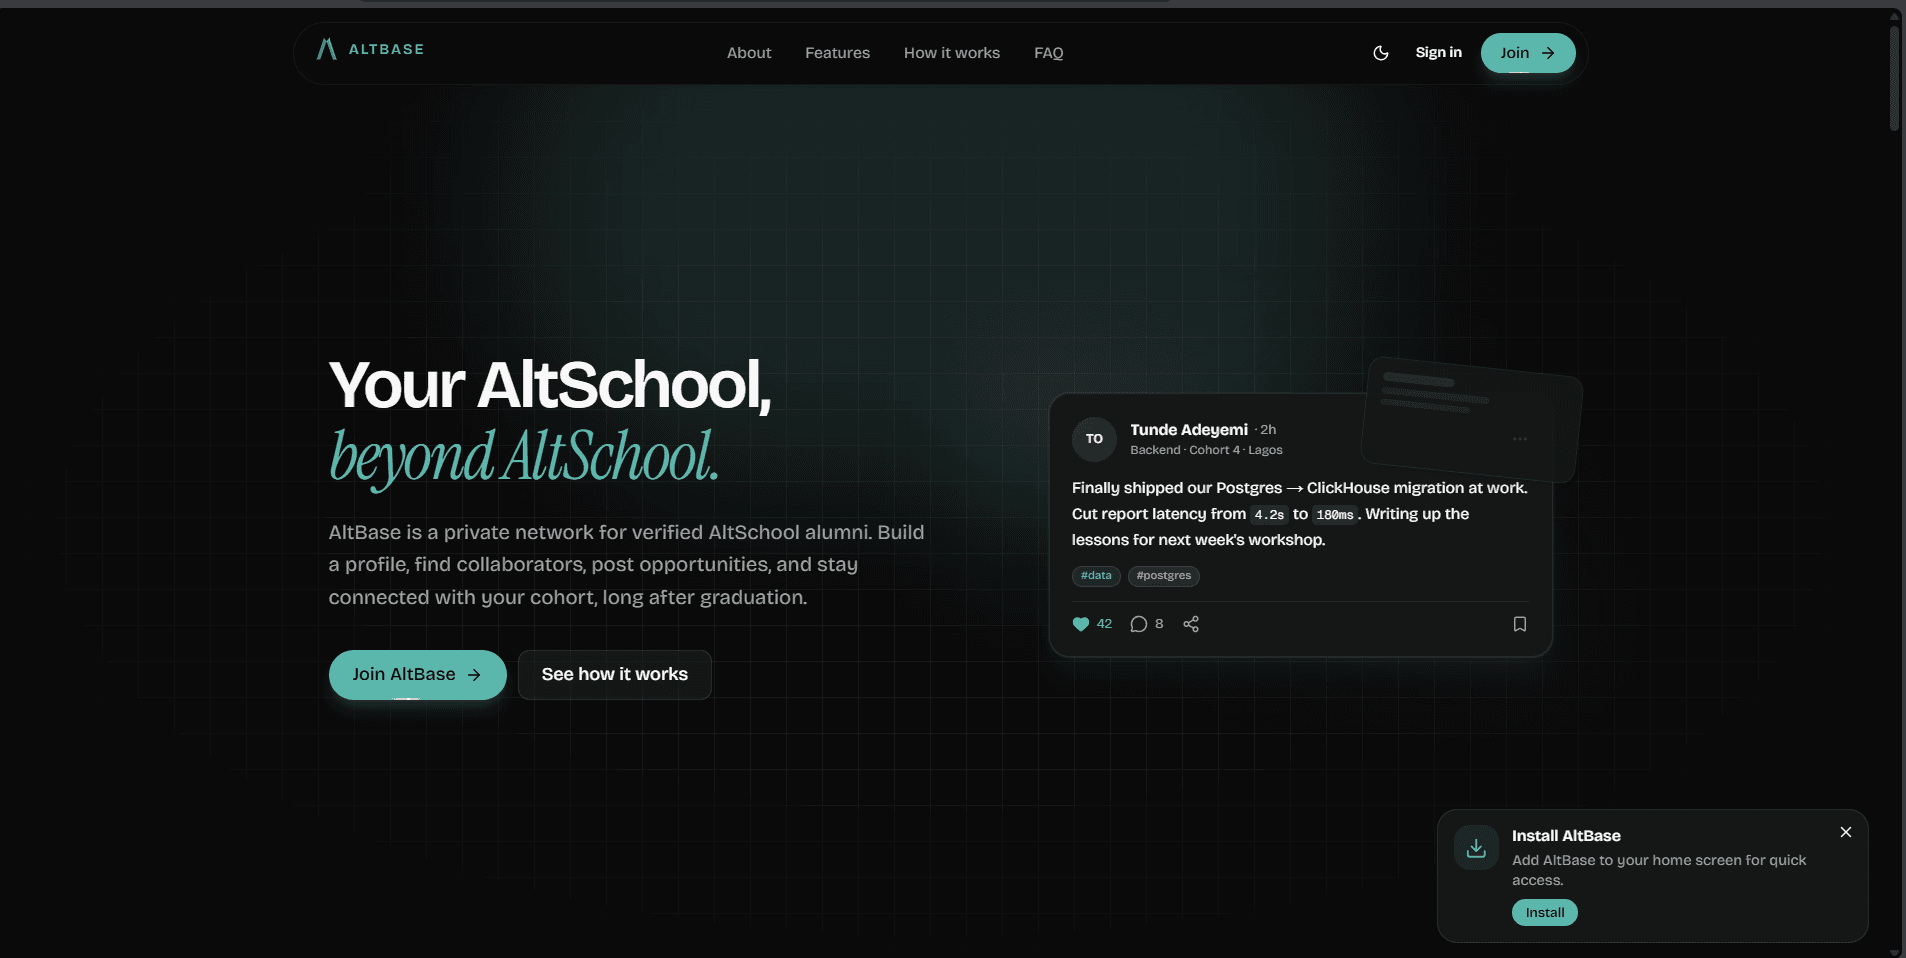Image resolution: width=1906 pixels, height=958 pixels.
Task: Click the #data tag
Action: [x=1096, y=576]
